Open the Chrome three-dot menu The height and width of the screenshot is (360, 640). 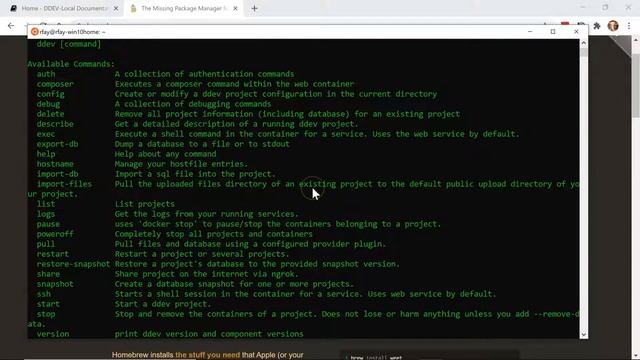(629, 26)
